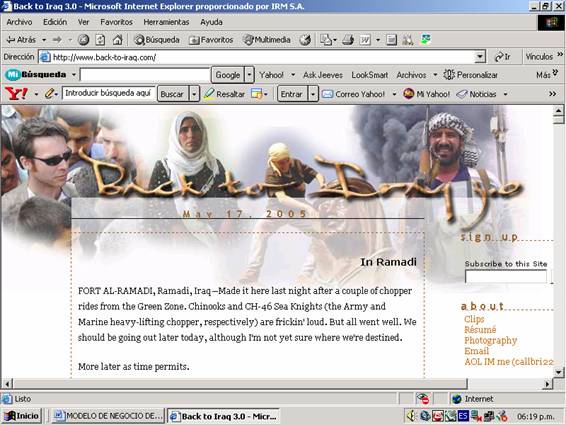Viewport: 566px width, 425px height.
Task: Expand the address bar dropdown arrow
Action: 480,57
